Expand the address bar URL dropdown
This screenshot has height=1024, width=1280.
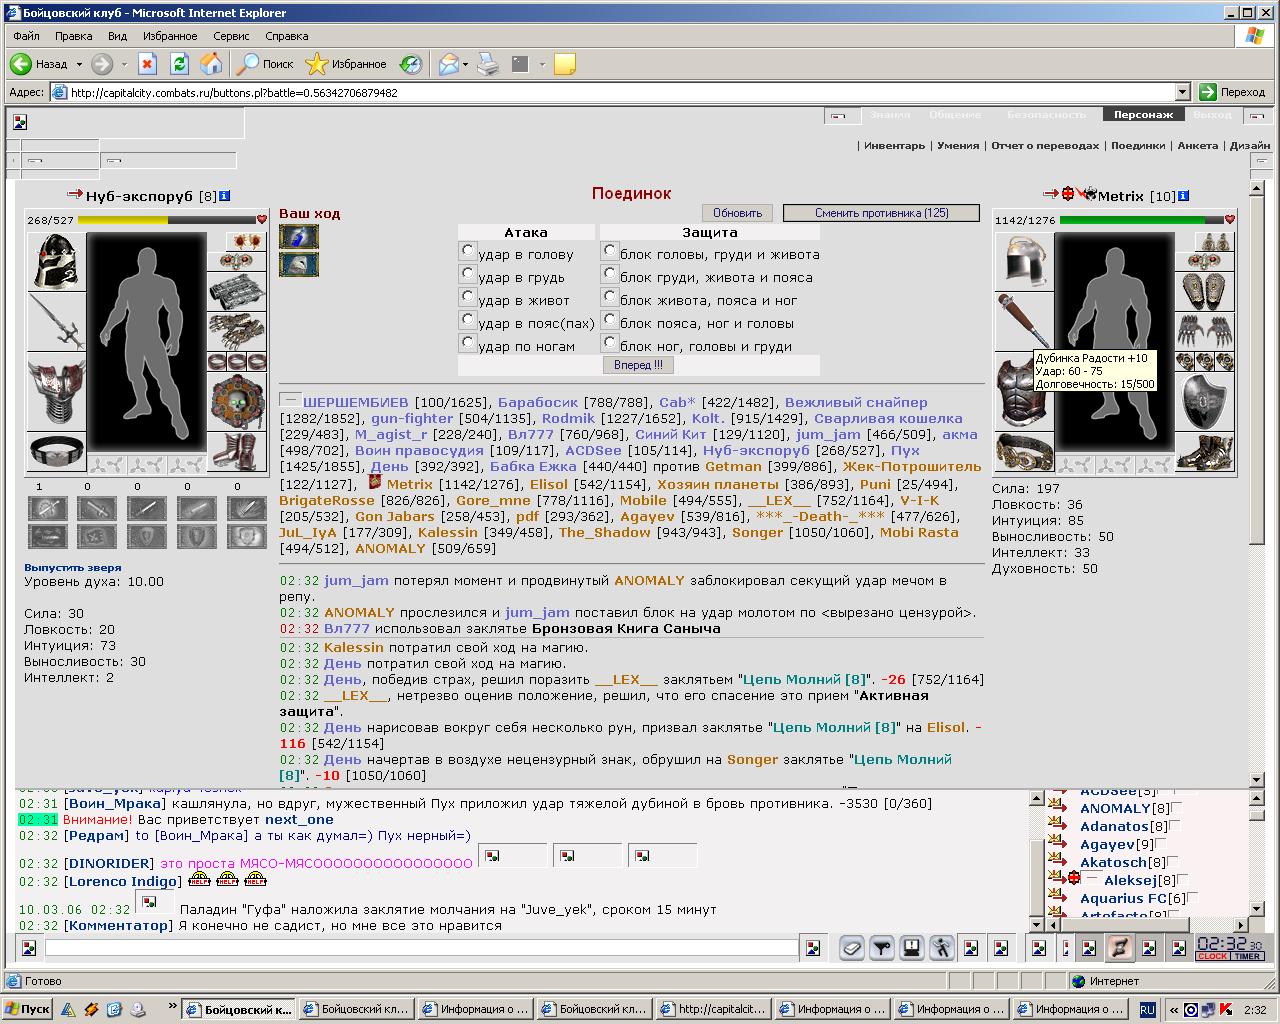1182,92
